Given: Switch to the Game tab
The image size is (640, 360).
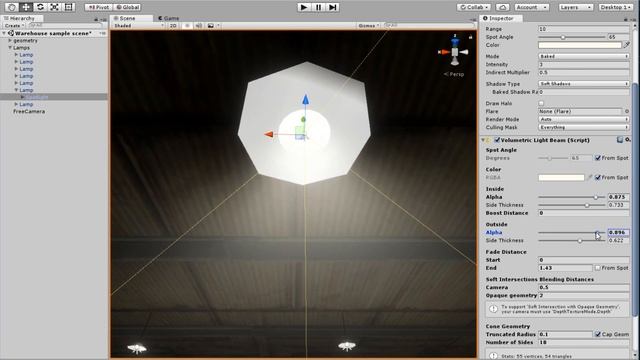Looking at the screenshot, I should pos(168,18).
